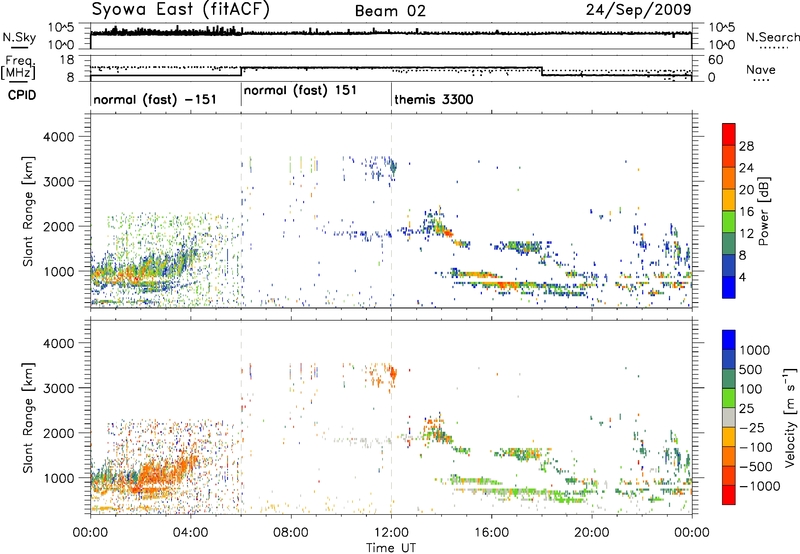Click the 'Freq. [MHz]' axis label
The height and width of the screenshot is (554, 800).
(x=19, y=68)
